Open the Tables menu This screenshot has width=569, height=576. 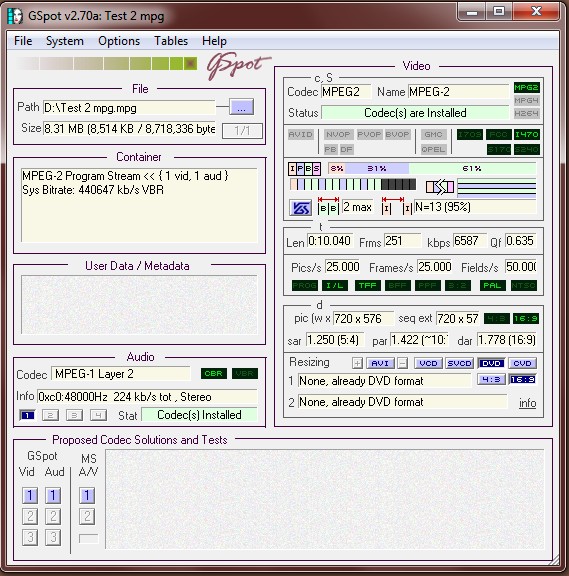point(171,41)
